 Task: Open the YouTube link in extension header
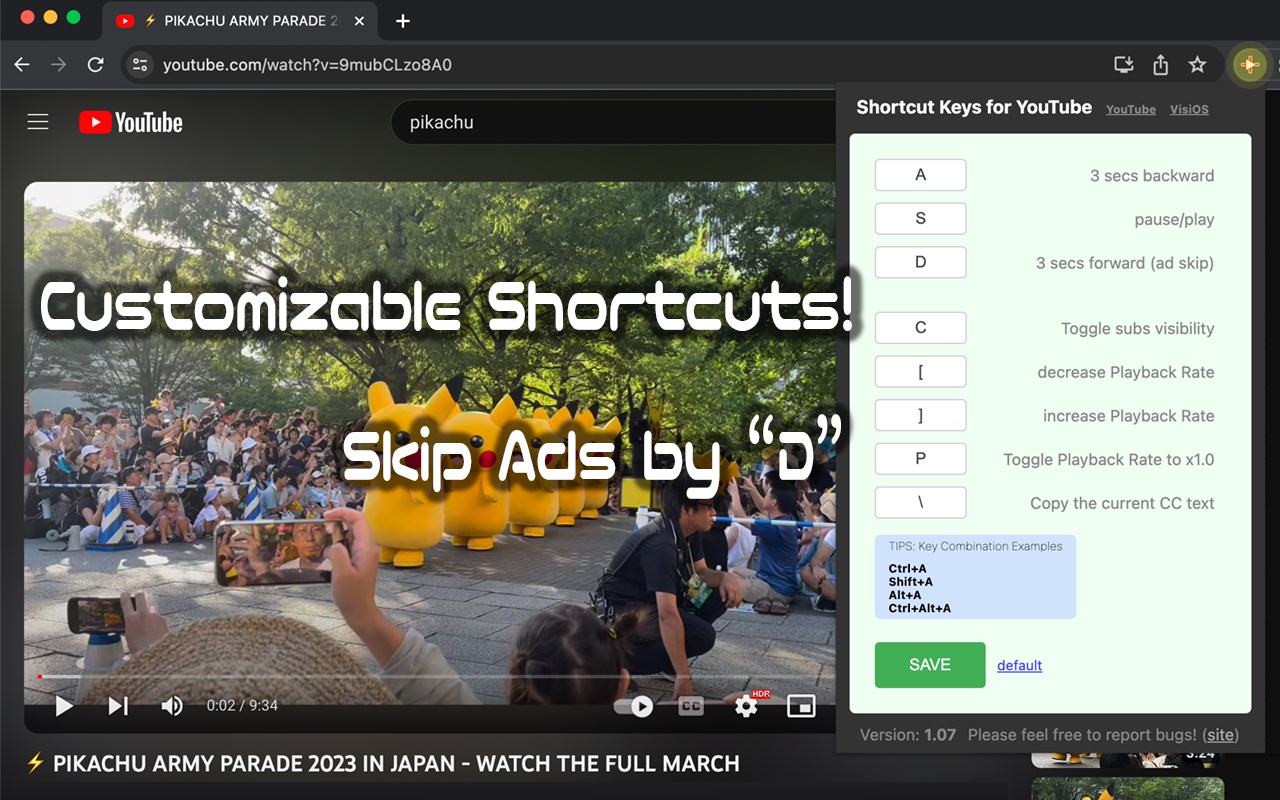pyautogui.click(x=1131, y=109)
